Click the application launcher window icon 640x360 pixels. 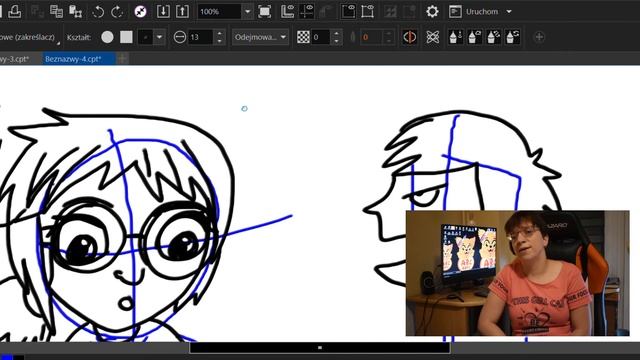[455, 11]
